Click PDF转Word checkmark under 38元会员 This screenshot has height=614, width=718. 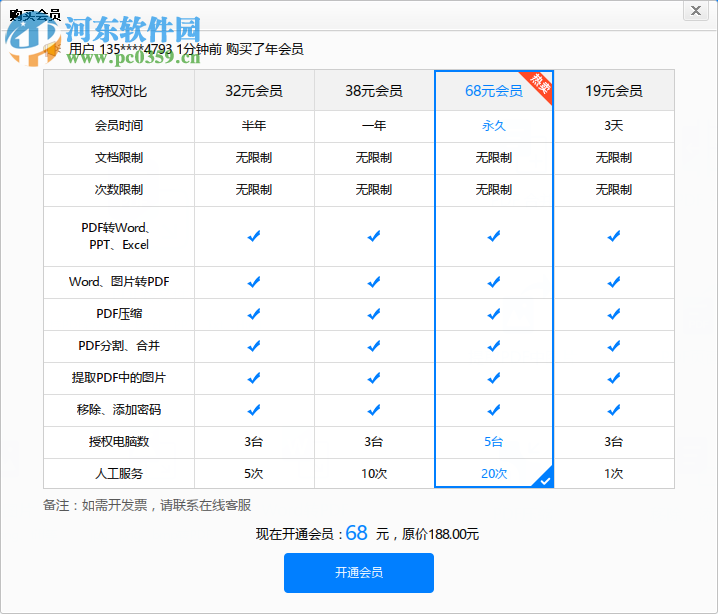[374, 236]
